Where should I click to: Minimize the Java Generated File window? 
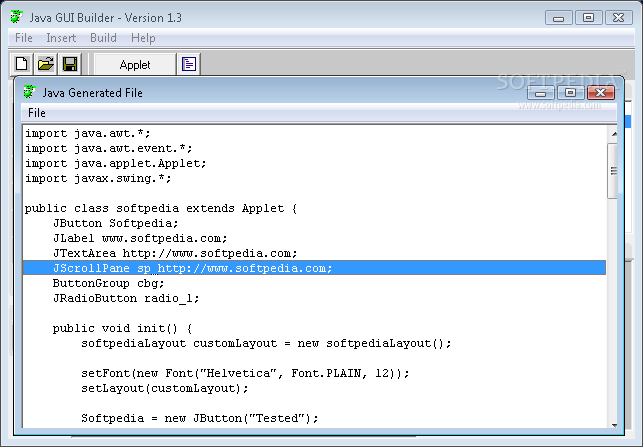pos(540,93)
